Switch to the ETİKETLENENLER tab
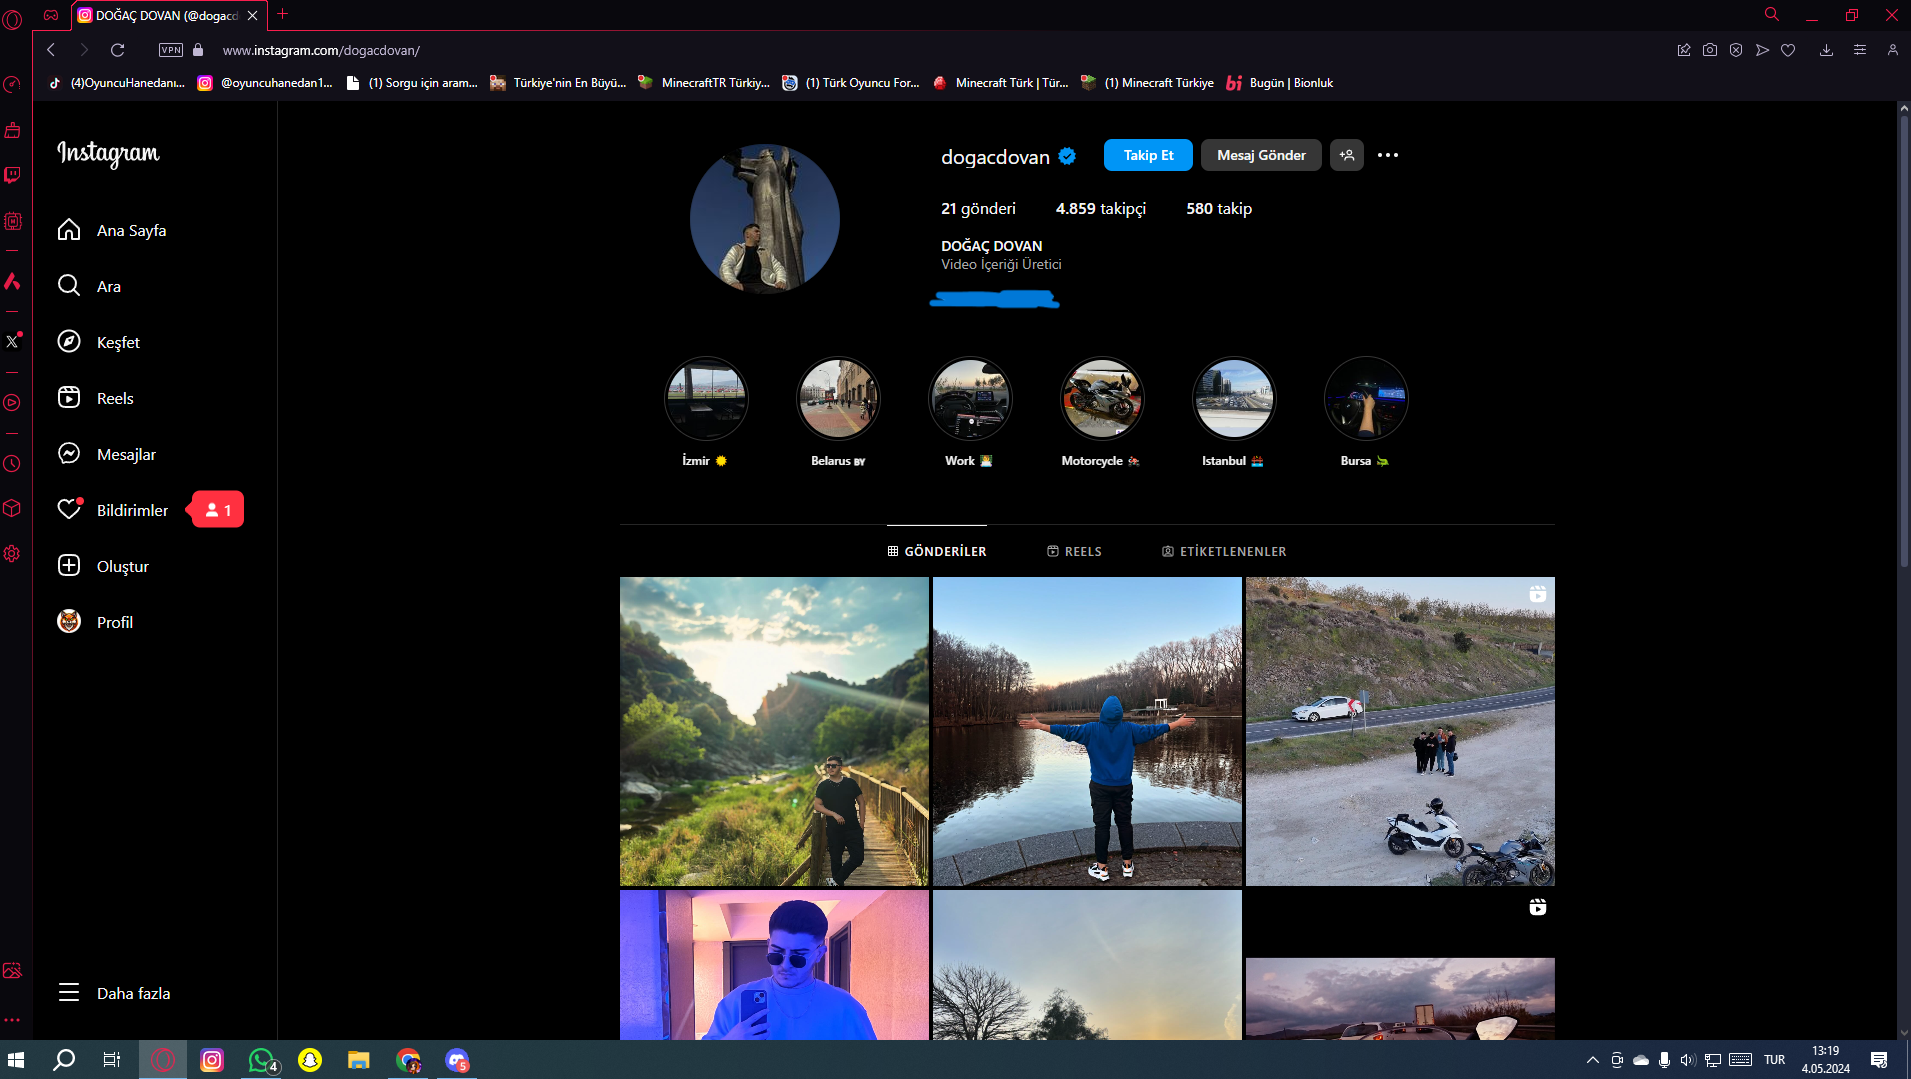Screen dimensions: 1911x1079 tap(1224, 551)
